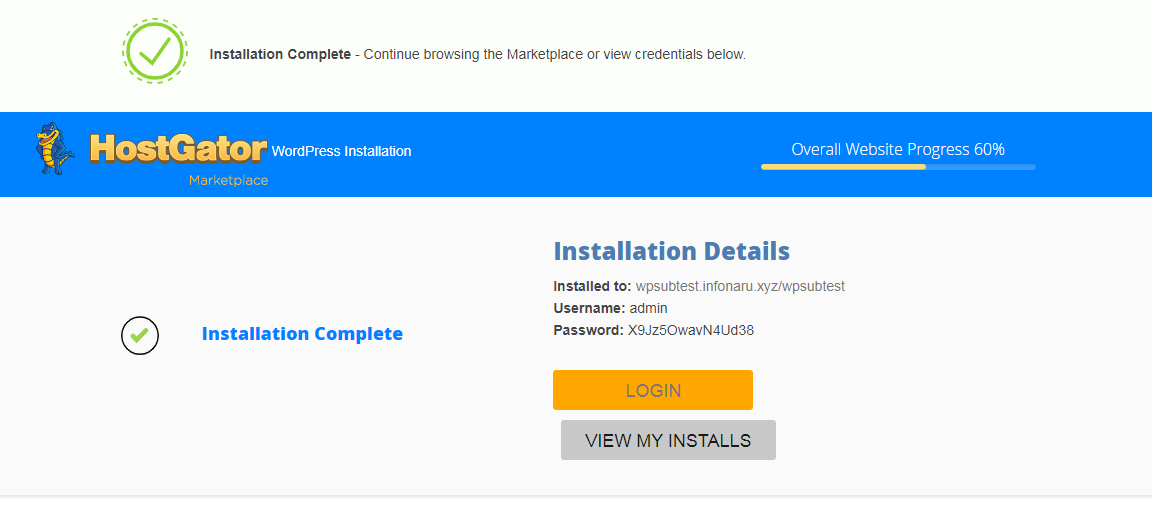The width and height of the screenshot is (1152, 531).
Task: Open VIEW MY INSTALLS
Action: tap(668, 440)
